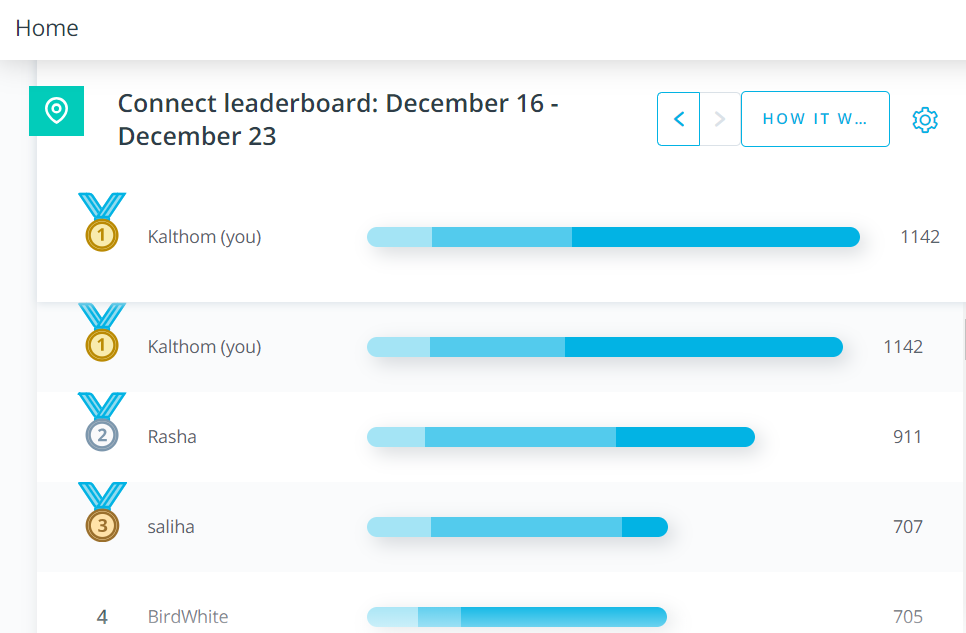Click the disabled forward navigation chevron
Viewport: 966px width, 633px height.
(x=720, y=119)
